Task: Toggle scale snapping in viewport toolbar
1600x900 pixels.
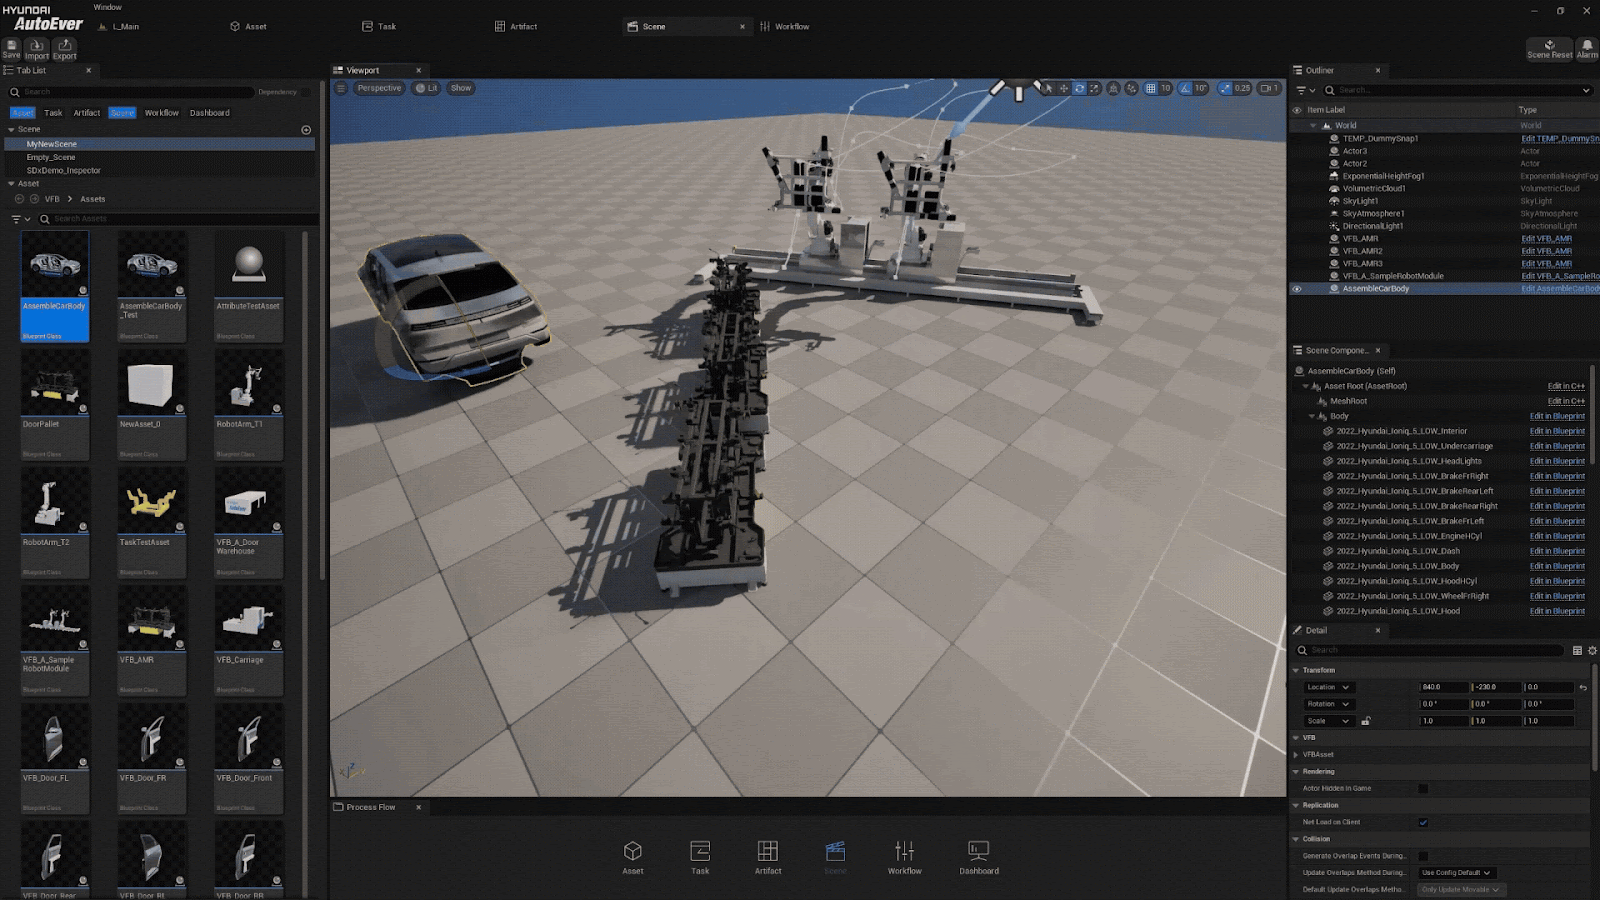Action: pos(1225,88)
